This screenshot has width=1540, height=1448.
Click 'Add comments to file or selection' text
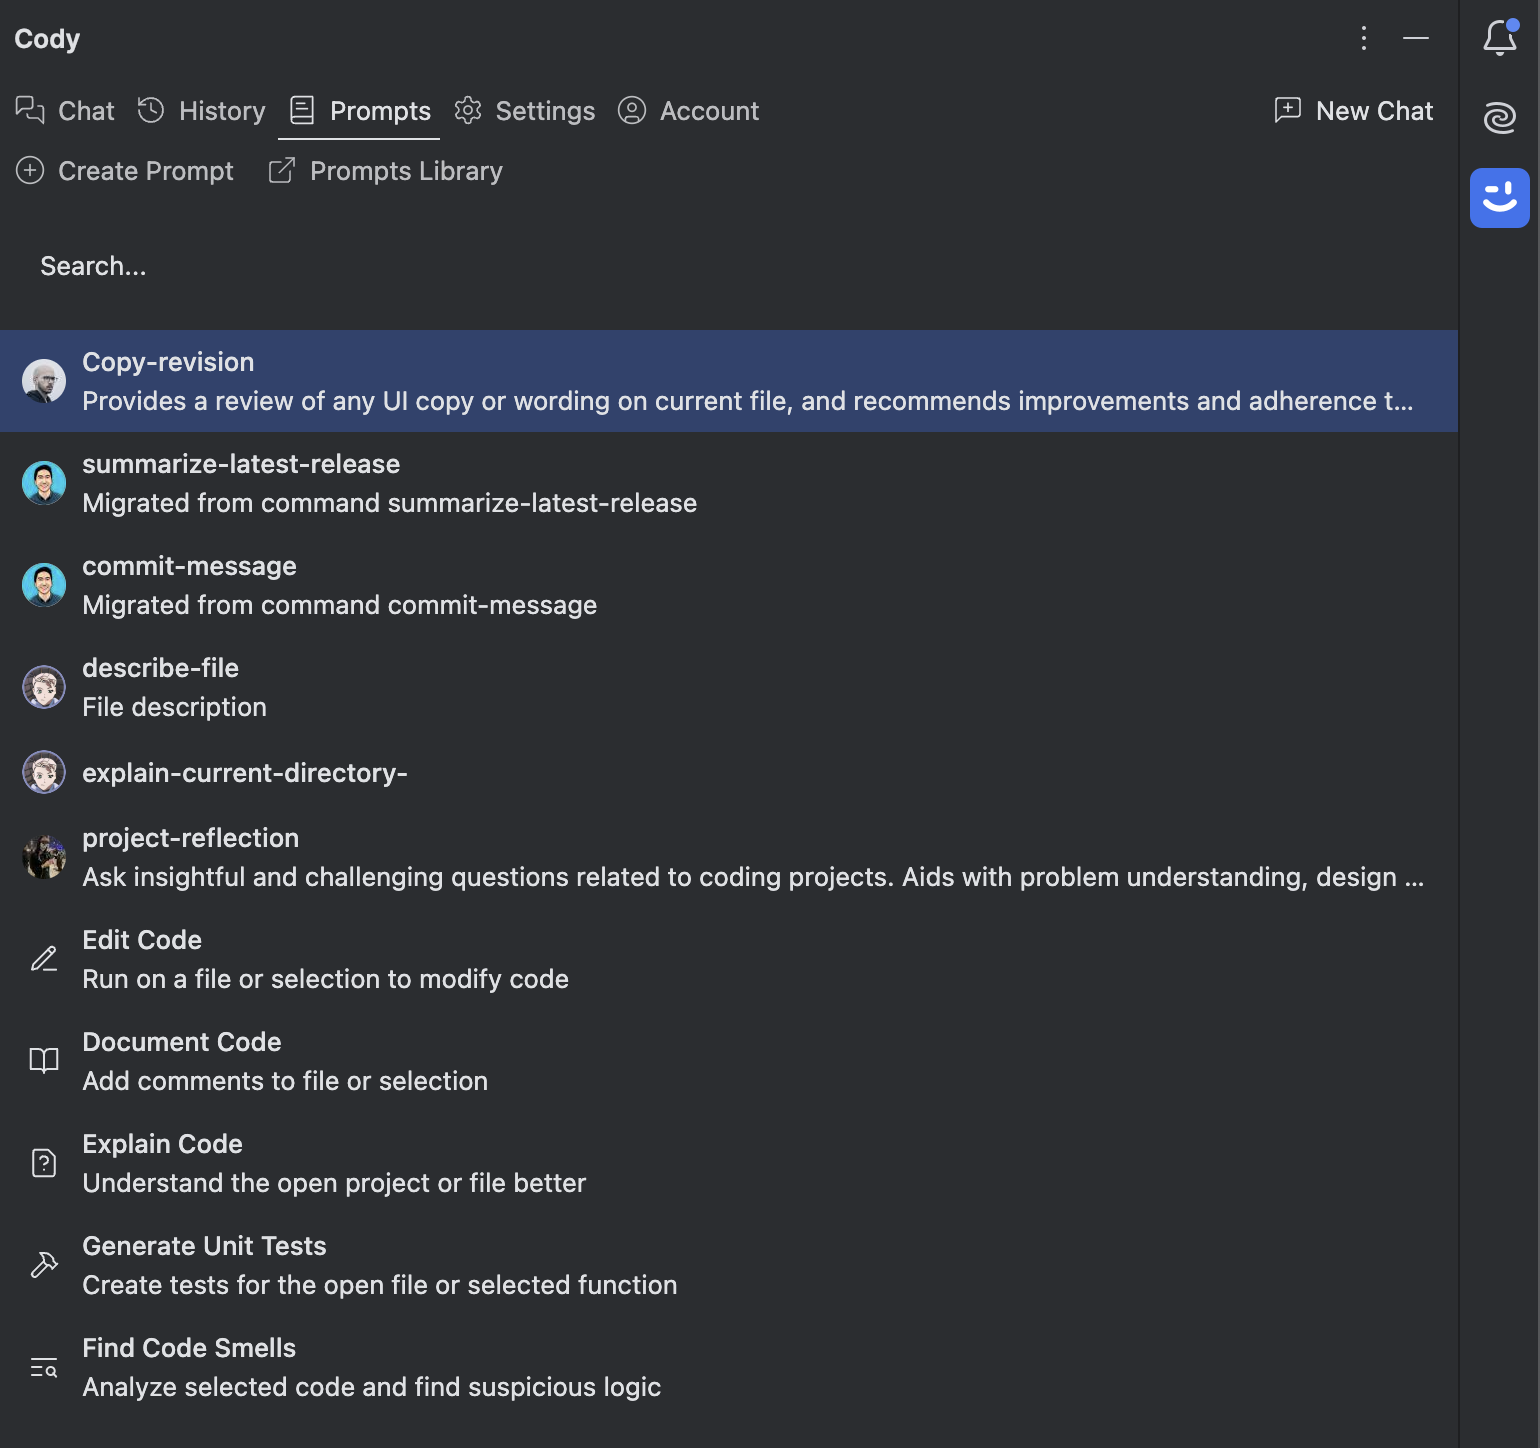point(285,1081)
